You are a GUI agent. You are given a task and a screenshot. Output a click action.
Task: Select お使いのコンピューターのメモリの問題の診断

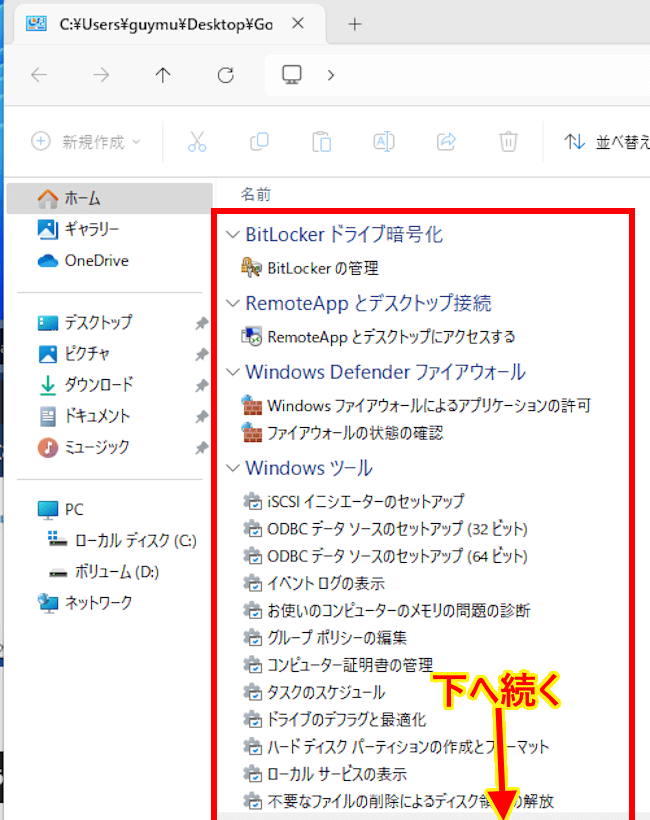(387, 610)
